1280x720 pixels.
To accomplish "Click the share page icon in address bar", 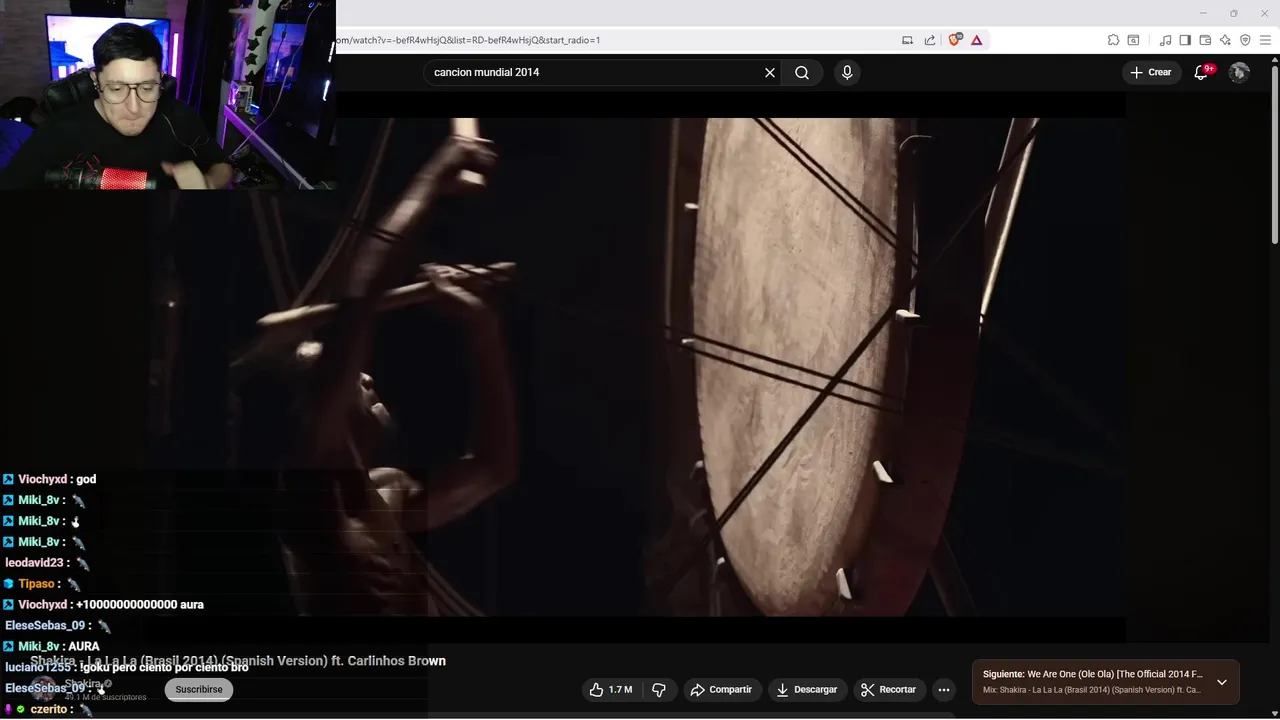I will click(x=930, y=40).
